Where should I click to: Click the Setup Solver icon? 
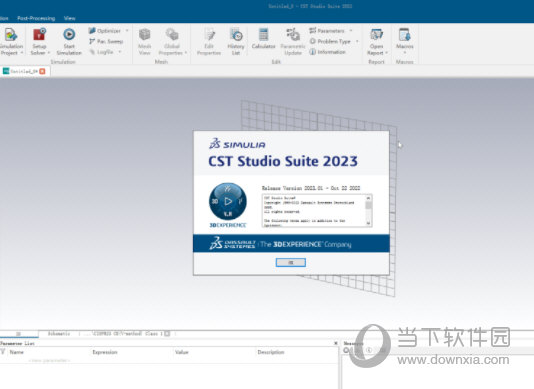click(x=39, y=35)
